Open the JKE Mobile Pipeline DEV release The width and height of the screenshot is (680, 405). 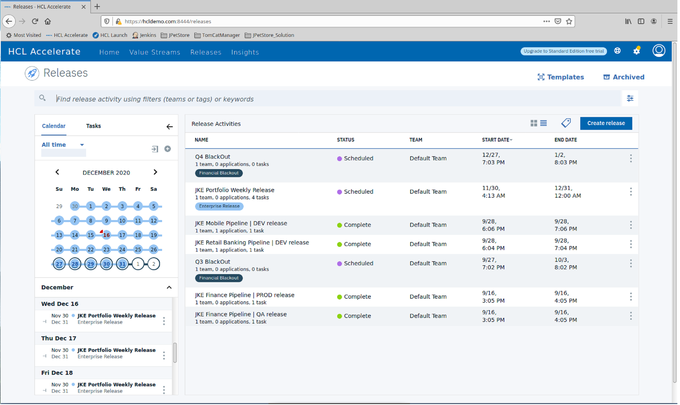point(241,223)
